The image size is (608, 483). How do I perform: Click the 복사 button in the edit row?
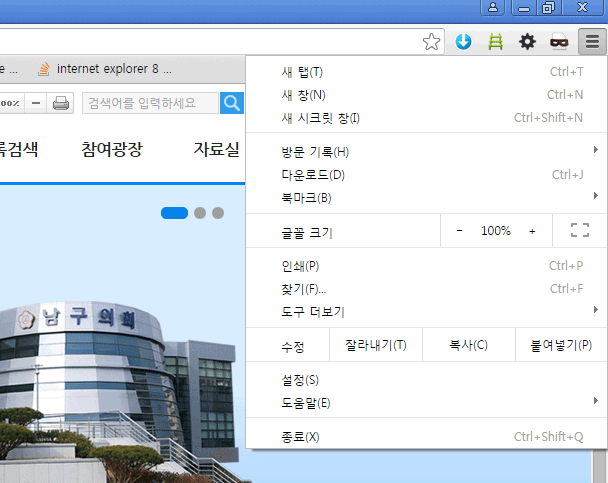coord(468,346)
